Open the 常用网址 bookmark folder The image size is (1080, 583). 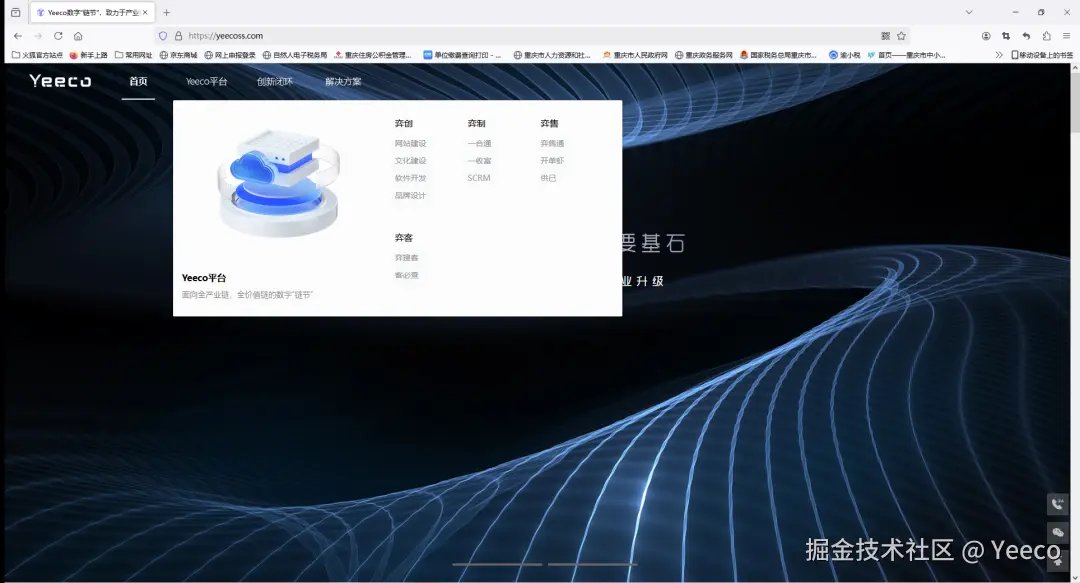click(133, 55)
